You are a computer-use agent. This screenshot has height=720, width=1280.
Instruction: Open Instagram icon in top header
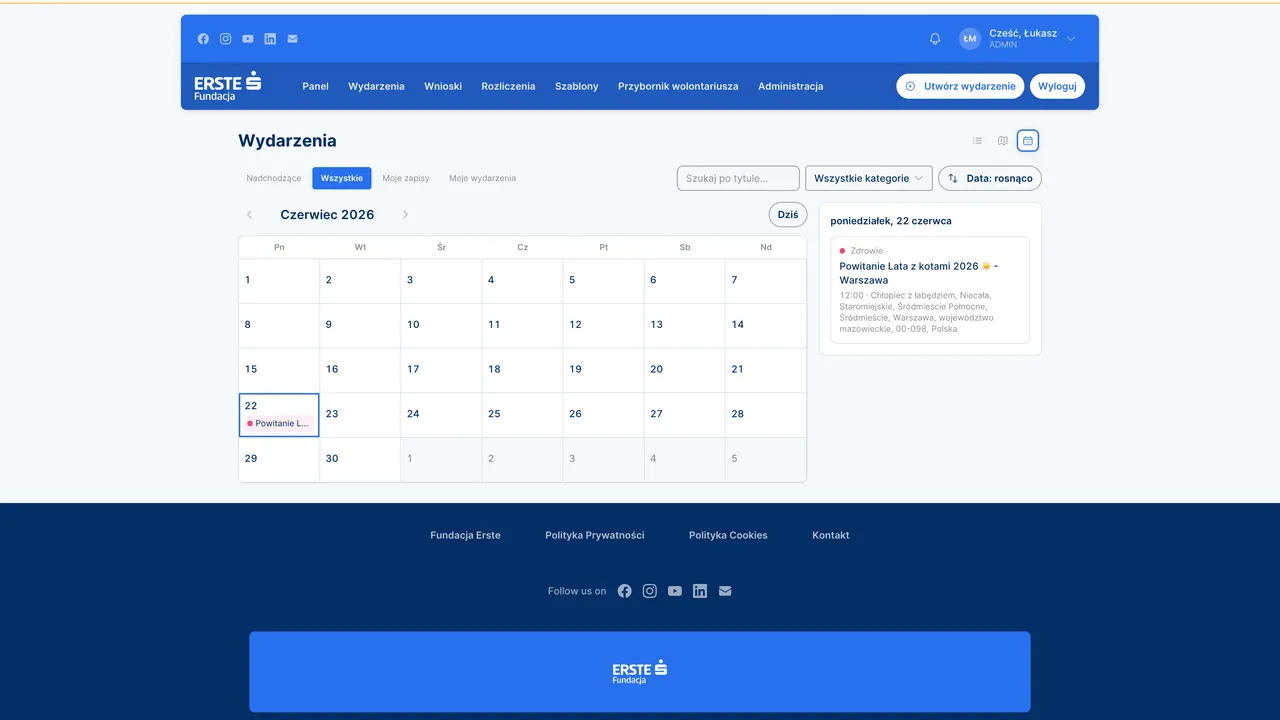226,39
